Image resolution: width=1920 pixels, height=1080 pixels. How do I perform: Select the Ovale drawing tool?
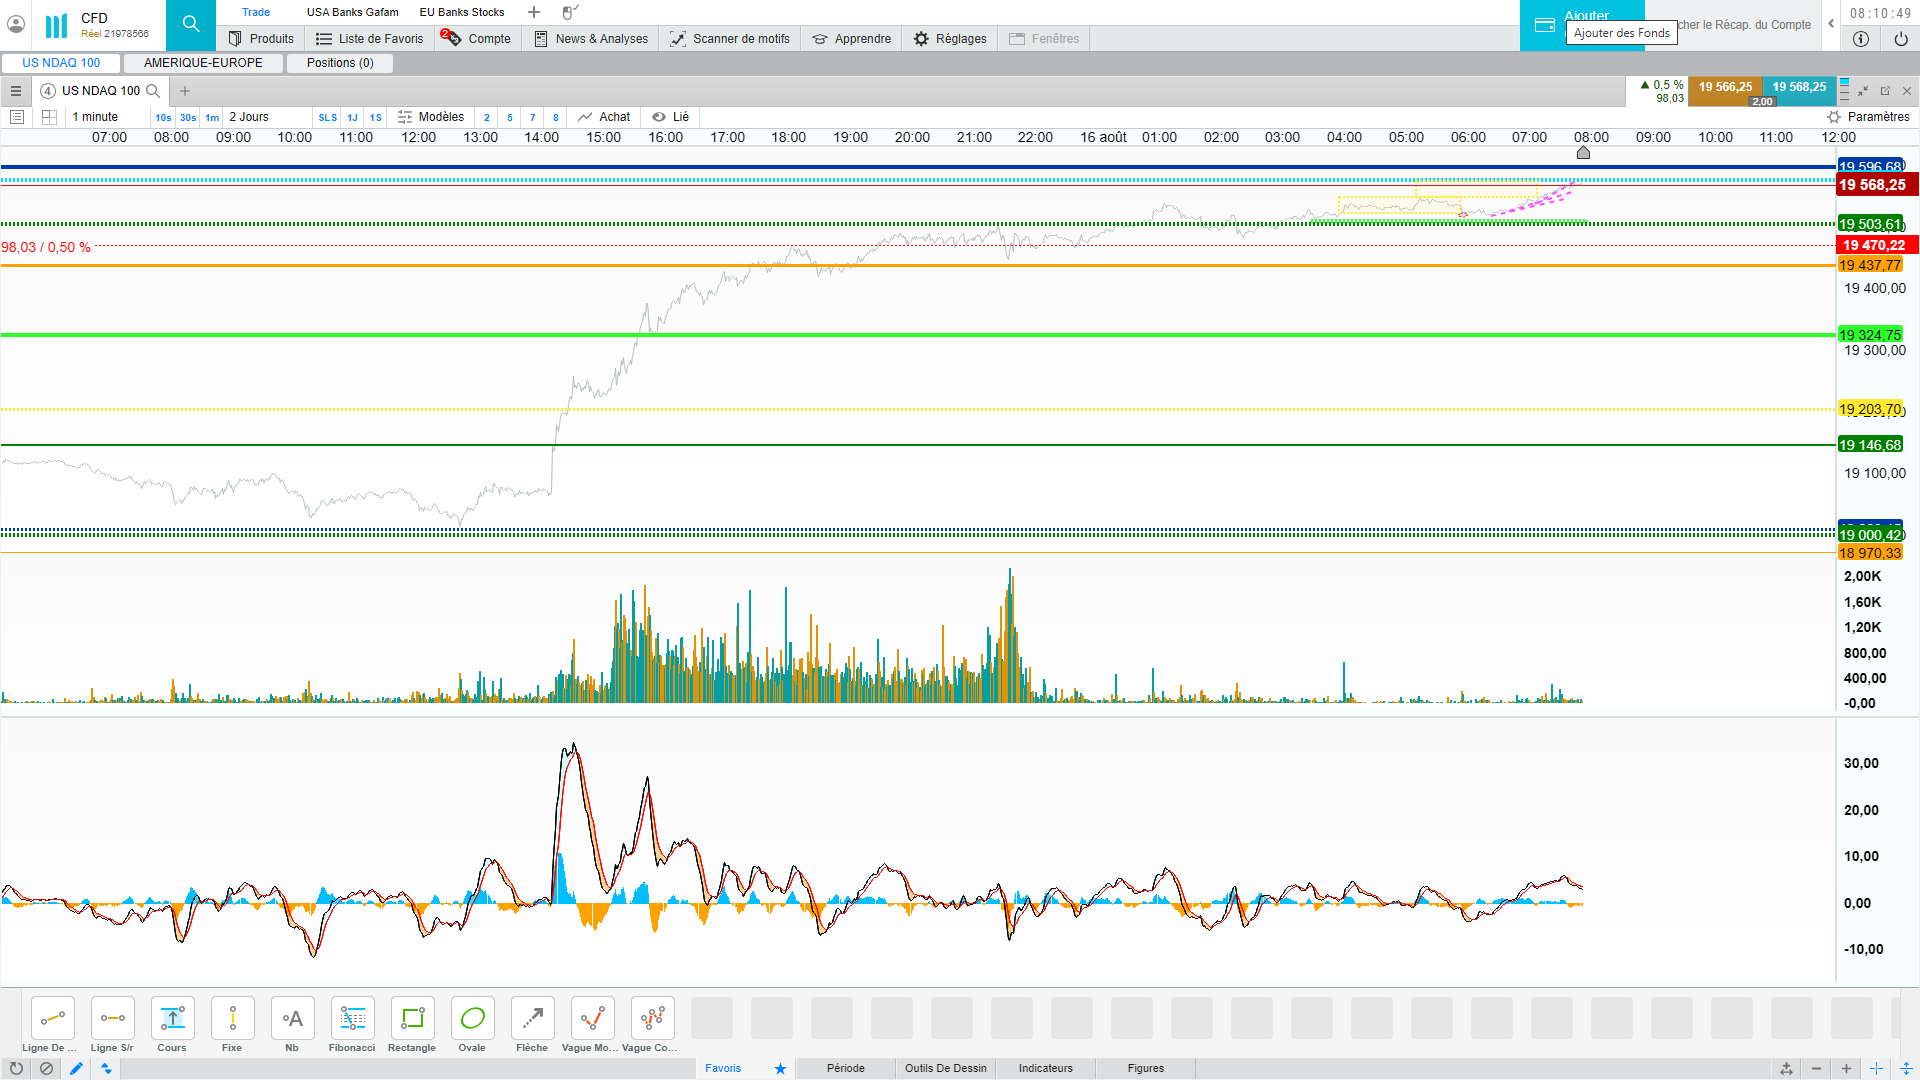[472, 1019]
